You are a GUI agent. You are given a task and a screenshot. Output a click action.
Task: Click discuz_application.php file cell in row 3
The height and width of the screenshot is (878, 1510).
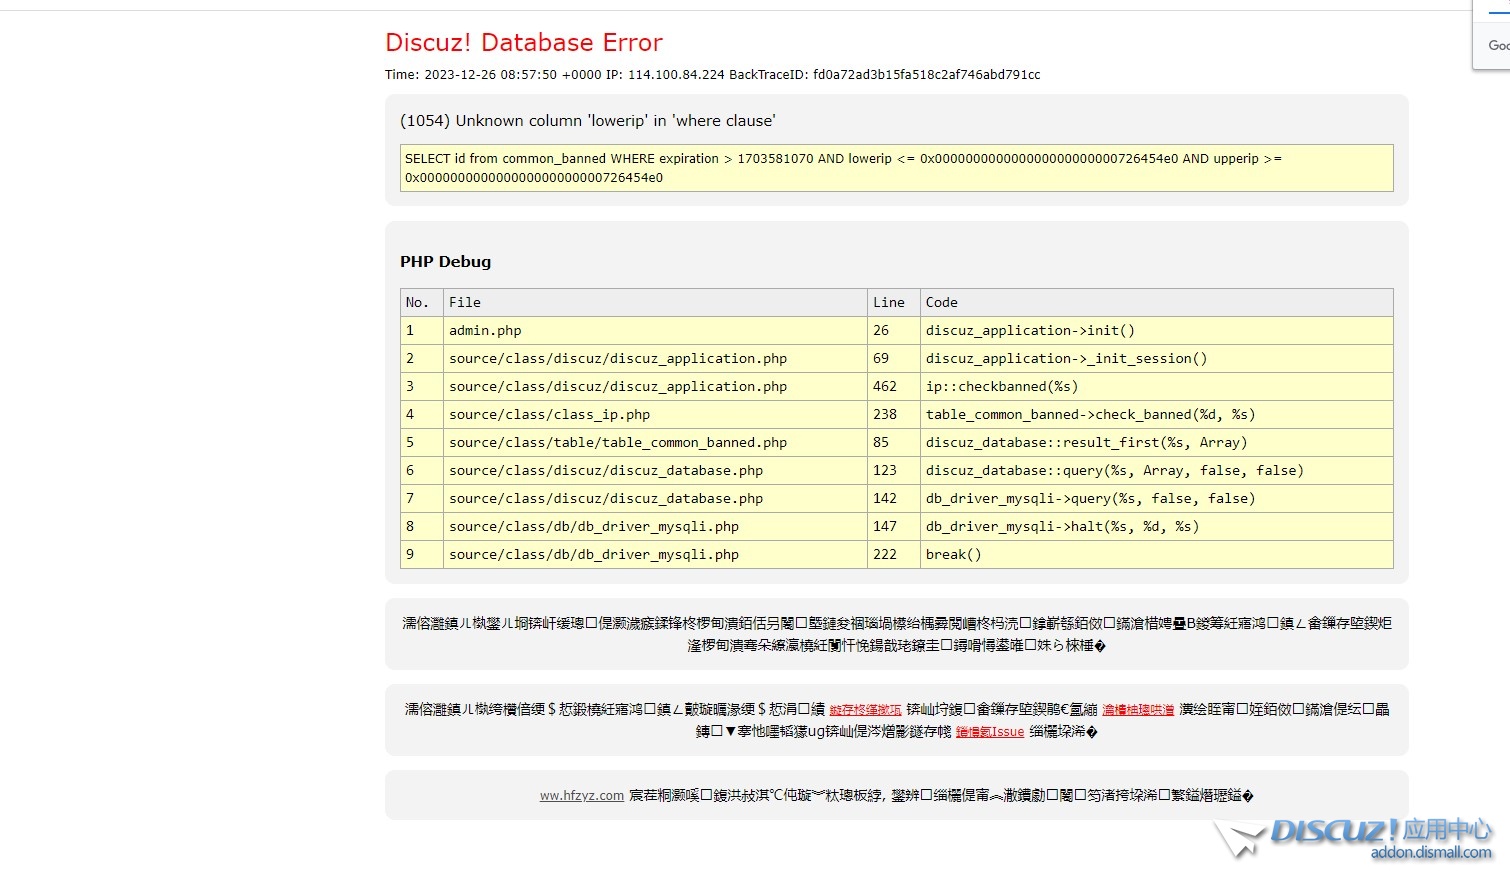655,386
